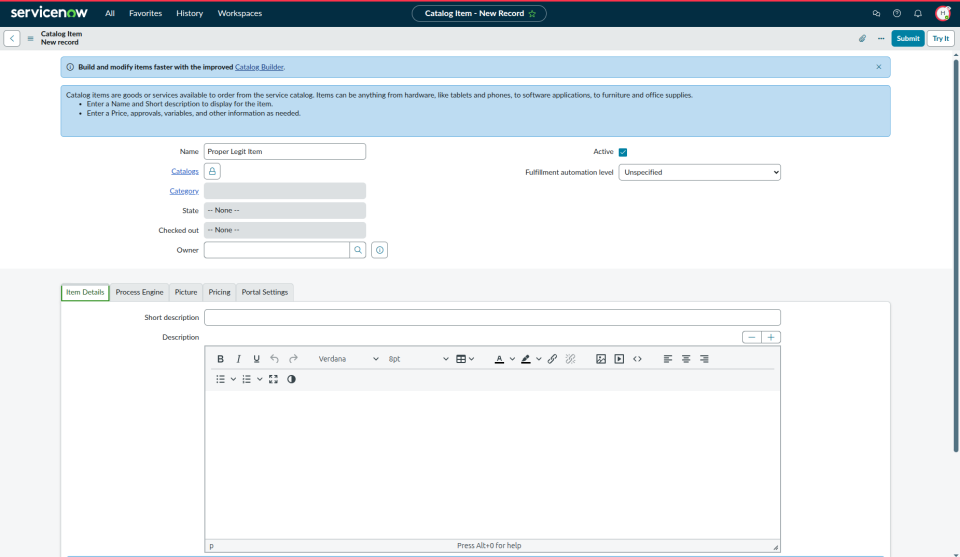Preview the Owner record info icon
This screenshot has height=557, width=960.
(380, 250)
